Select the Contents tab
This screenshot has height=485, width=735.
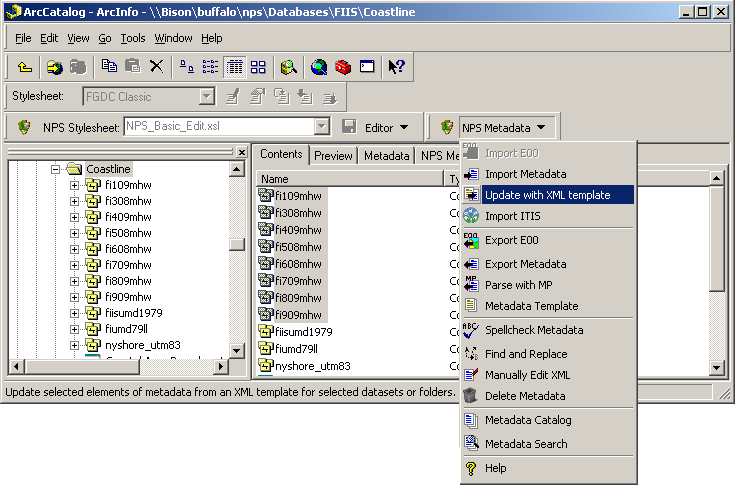pos(281,154)
